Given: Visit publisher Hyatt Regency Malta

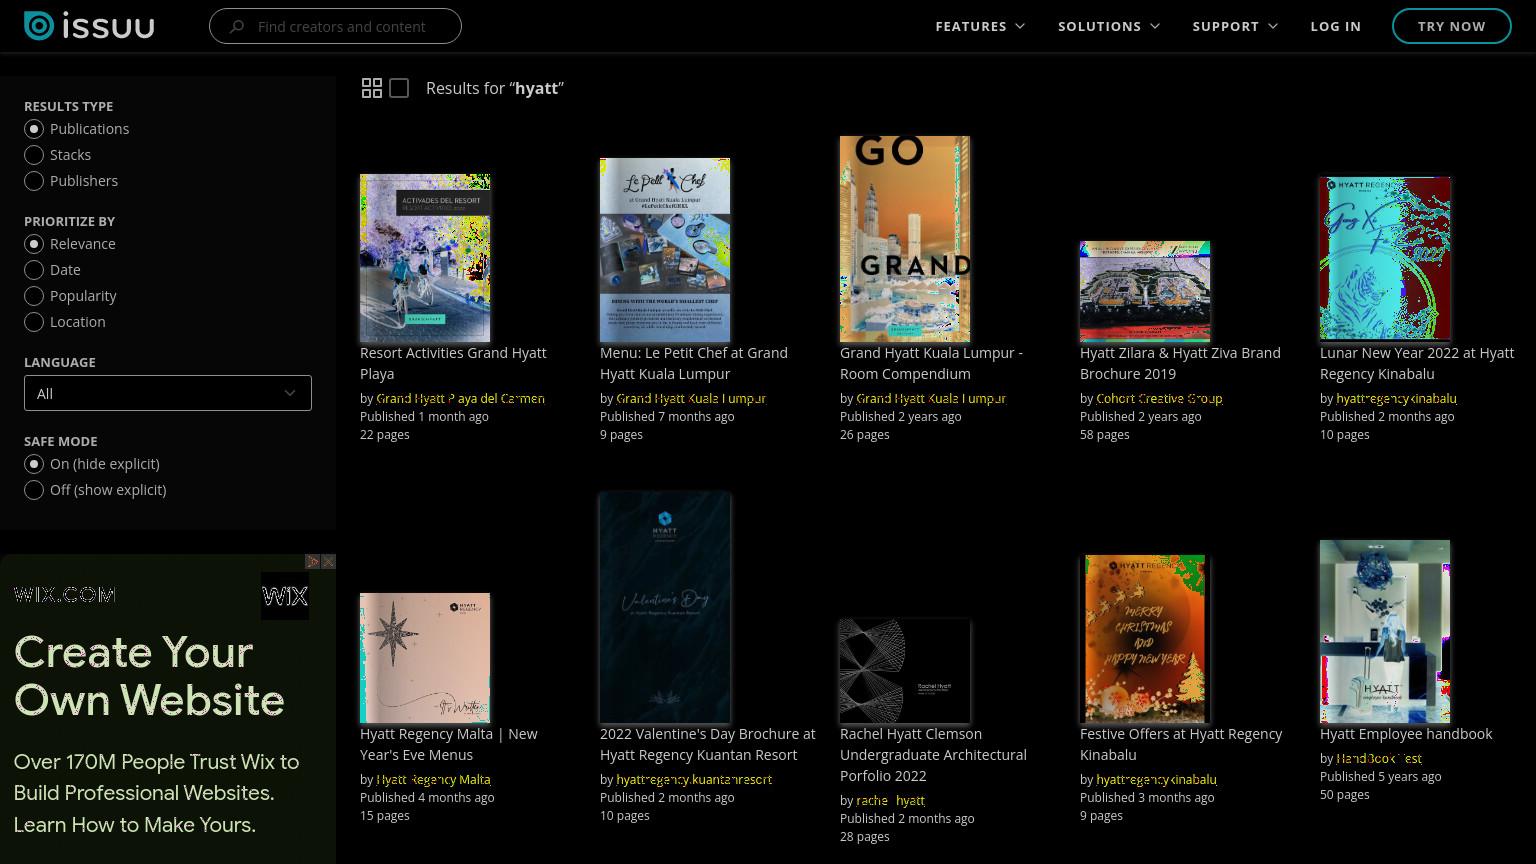Looking at the screenshot, I should [x=433, y=779].
